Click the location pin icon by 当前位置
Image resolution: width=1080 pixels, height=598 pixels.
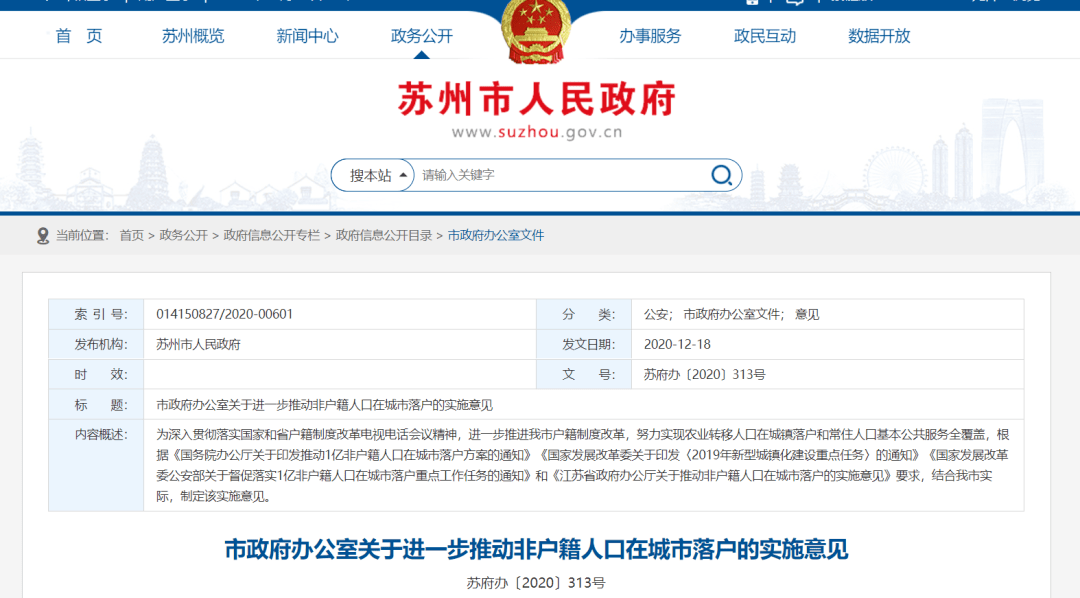[x=42, y=236]
